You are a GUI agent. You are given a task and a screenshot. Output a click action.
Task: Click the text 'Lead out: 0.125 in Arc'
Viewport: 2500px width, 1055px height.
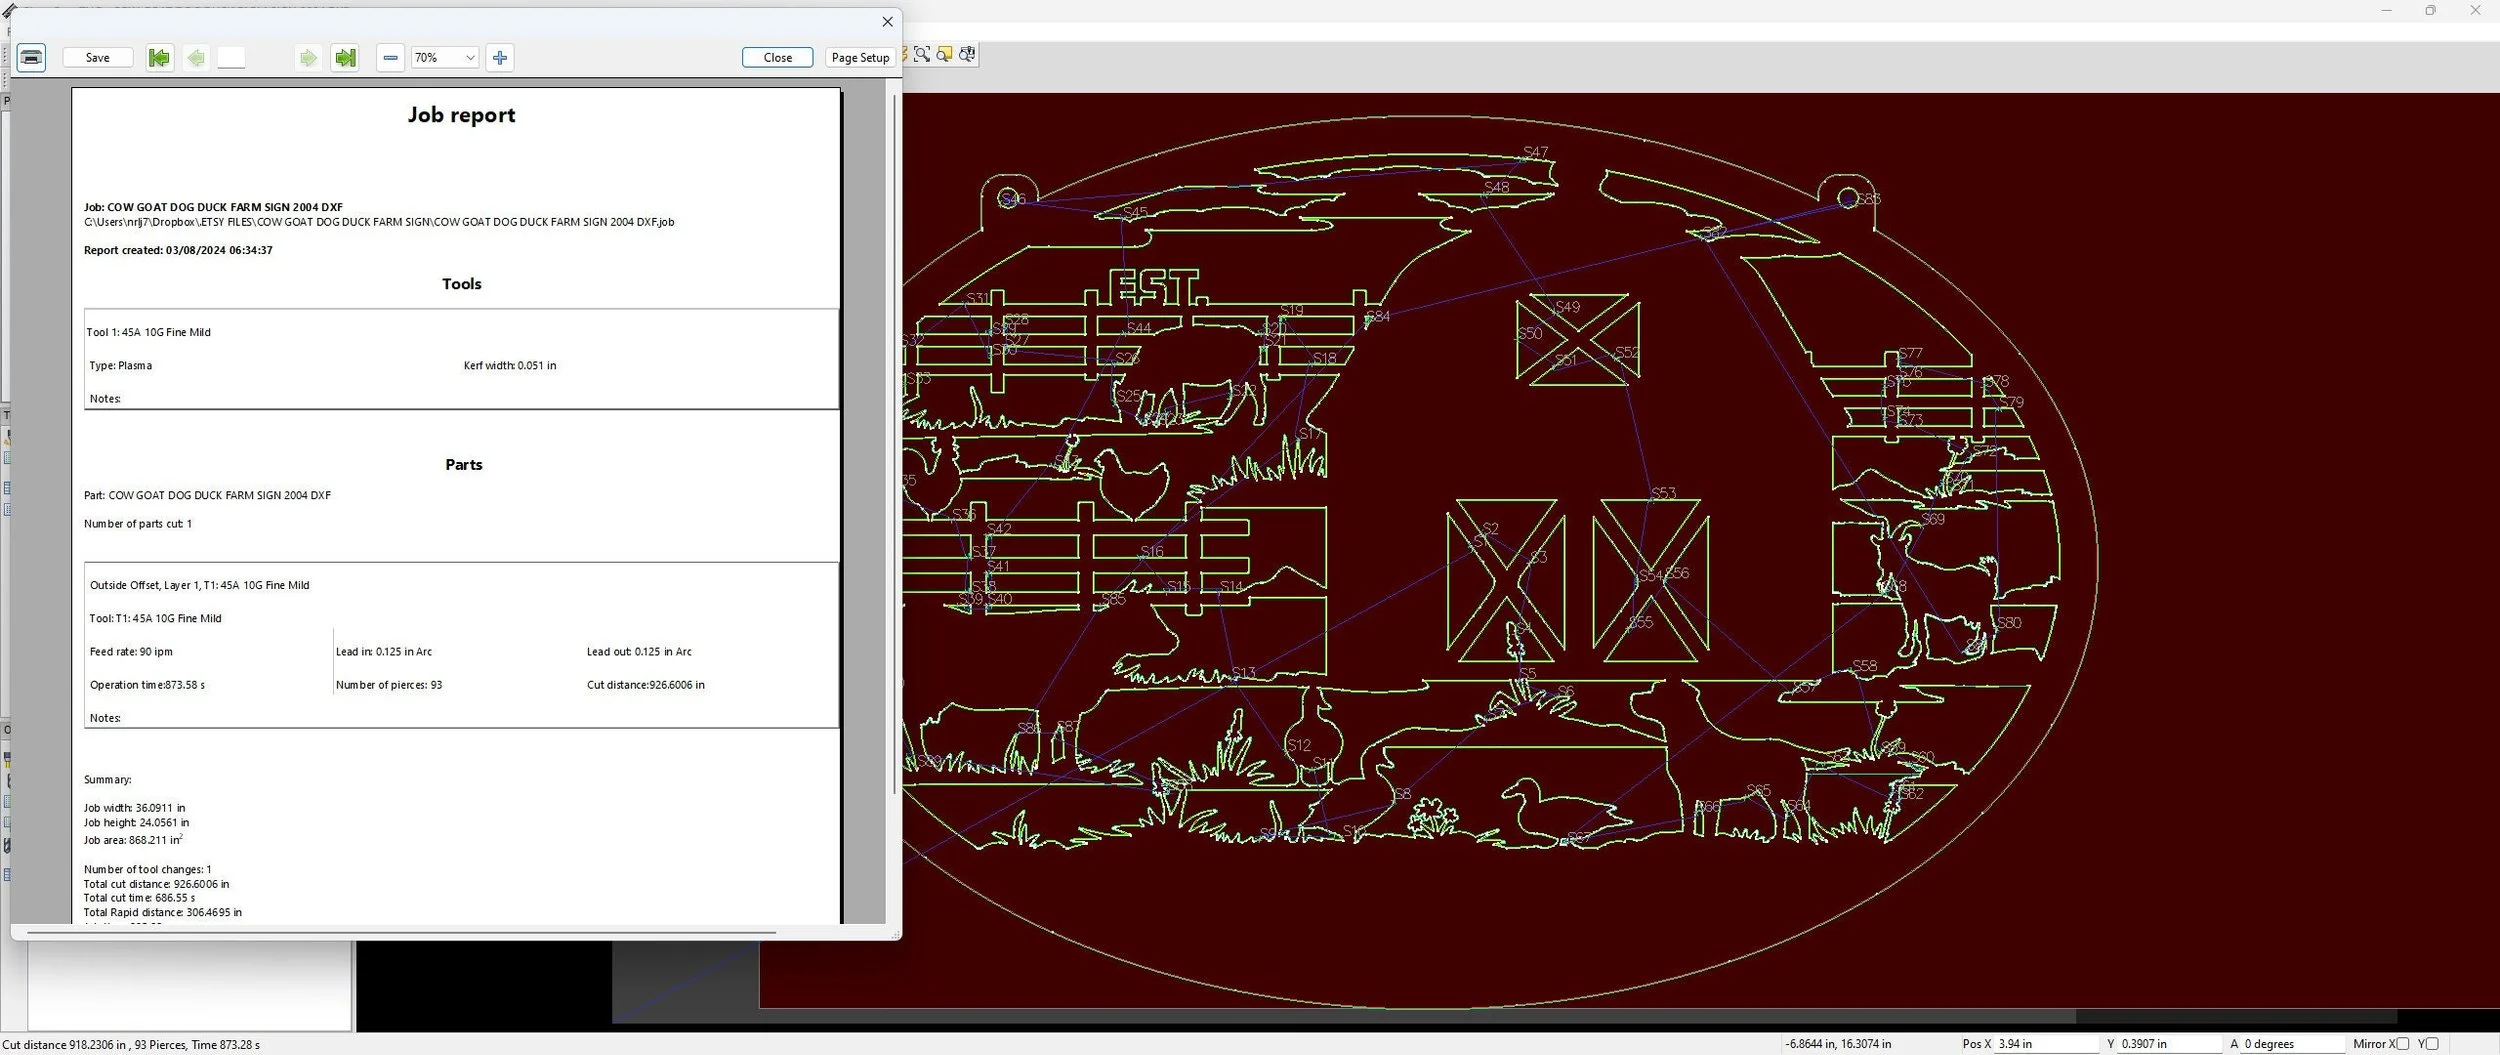pyautogui.click(x=639, y=651)
